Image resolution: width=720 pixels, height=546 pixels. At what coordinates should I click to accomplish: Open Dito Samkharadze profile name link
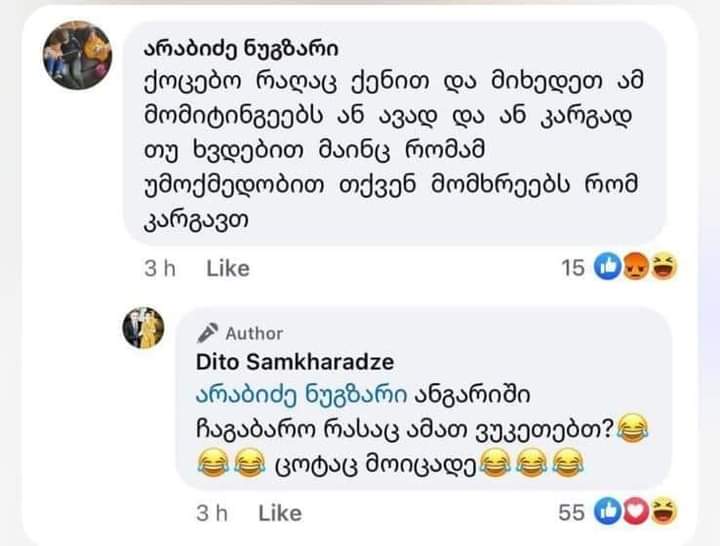(x=295, y=362)
